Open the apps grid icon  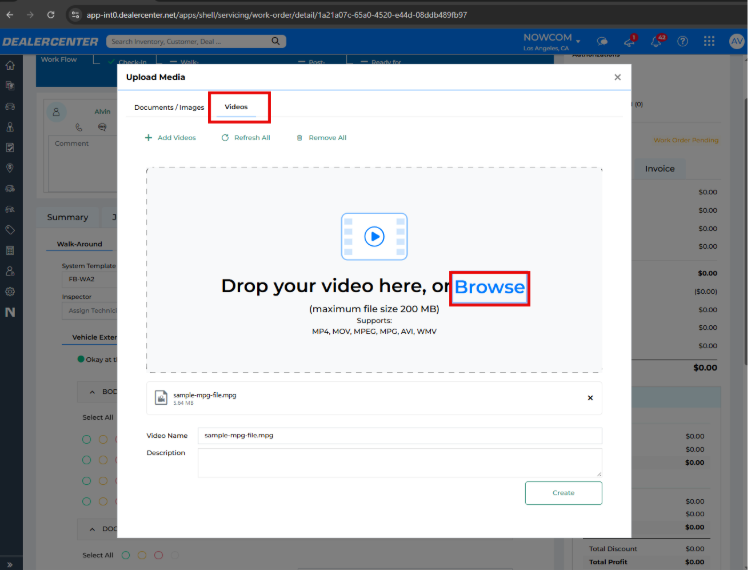click(709, 41)
